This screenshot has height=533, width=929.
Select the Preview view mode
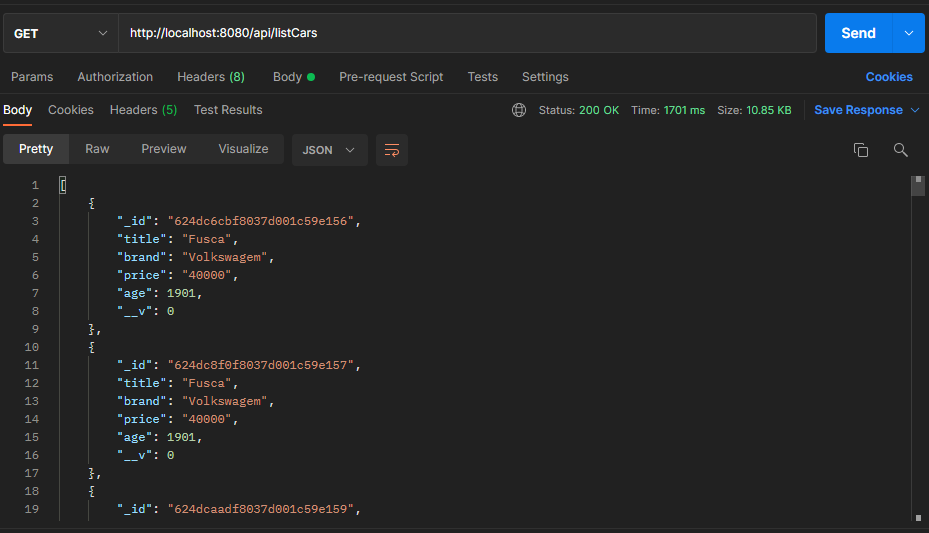coord(164,149)
